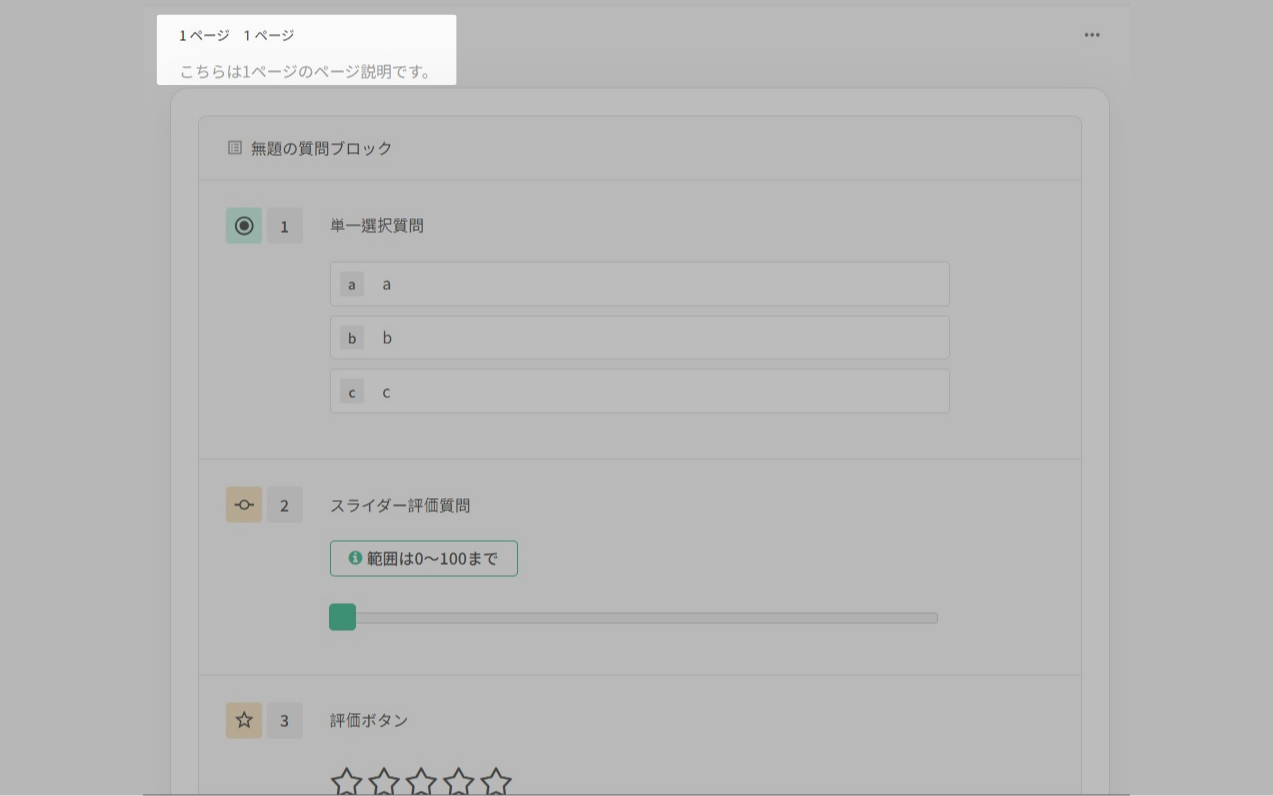The image size is (1273, 796).
Task: Click the info icon beside 範囲は0〜100まで
Action: point(355,558)
